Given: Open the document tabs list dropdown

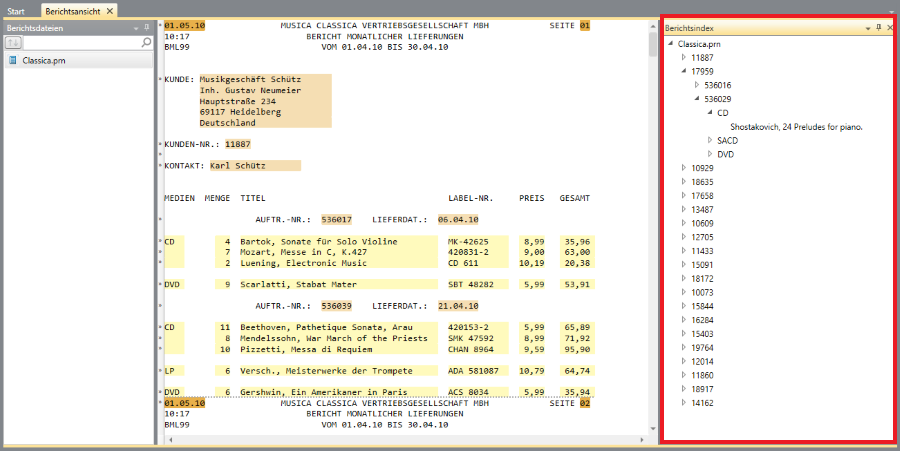Looking at the screenshot, I should tap(890, 10).
